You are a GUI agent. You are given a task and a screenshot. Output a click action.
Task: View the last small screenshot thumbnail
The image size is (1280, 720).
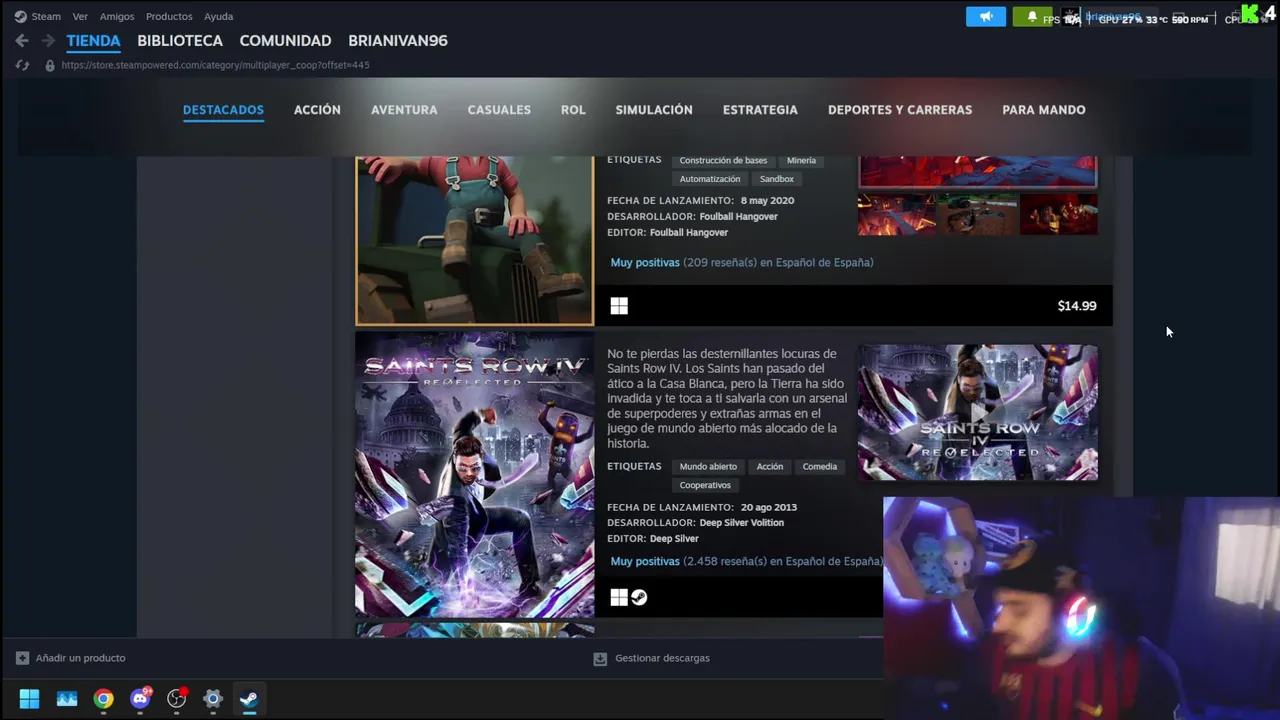pyautogui.click(x=1059, y=214)
